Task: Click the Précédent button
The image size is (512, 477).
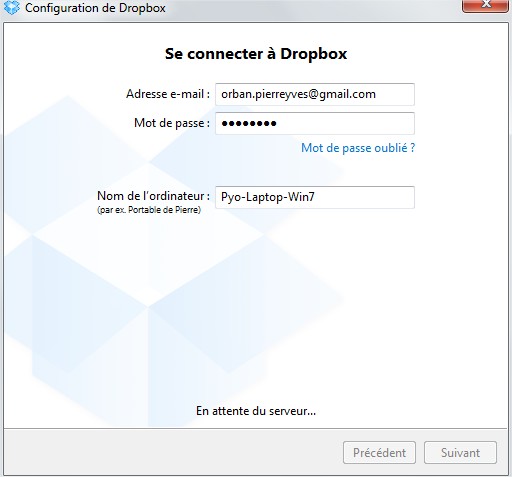Action: pyautogui.click(x=379, y=453)
